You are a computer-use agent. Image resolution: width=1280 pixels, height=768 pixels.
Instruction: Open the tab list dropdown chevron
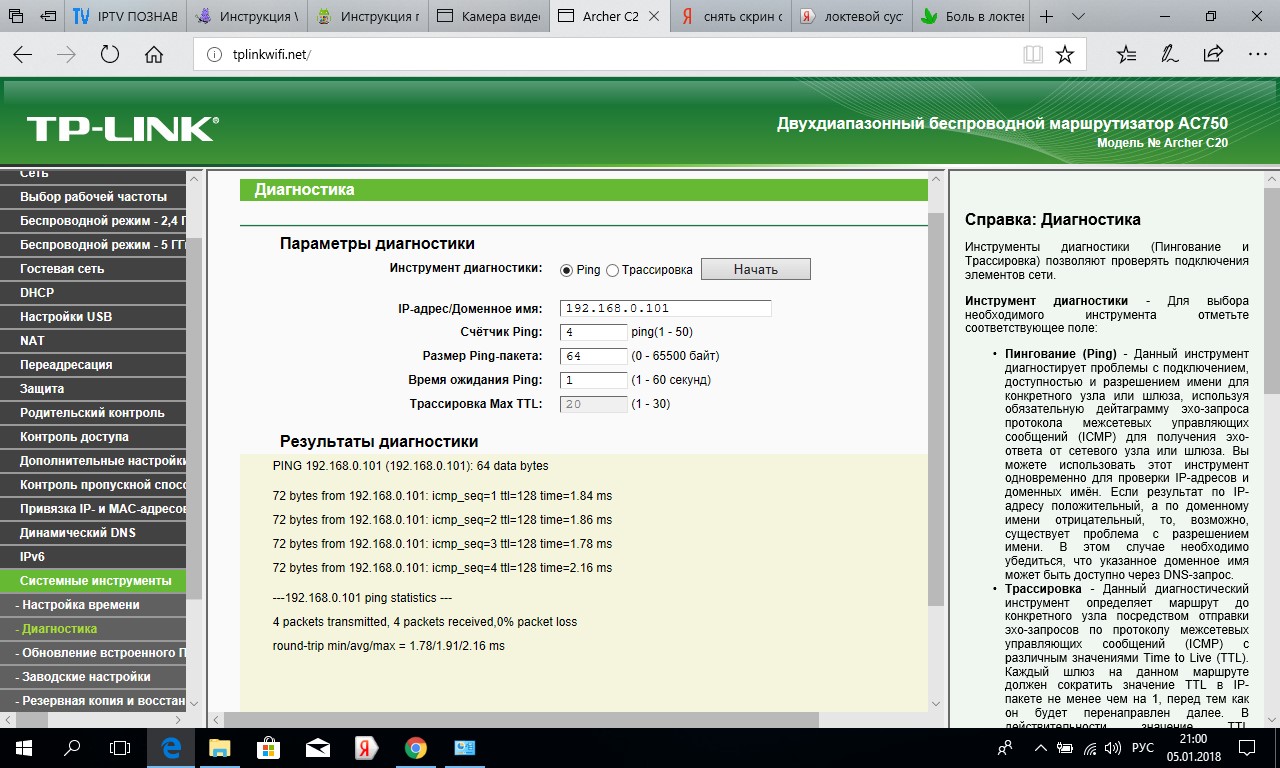coord(1078,17)
